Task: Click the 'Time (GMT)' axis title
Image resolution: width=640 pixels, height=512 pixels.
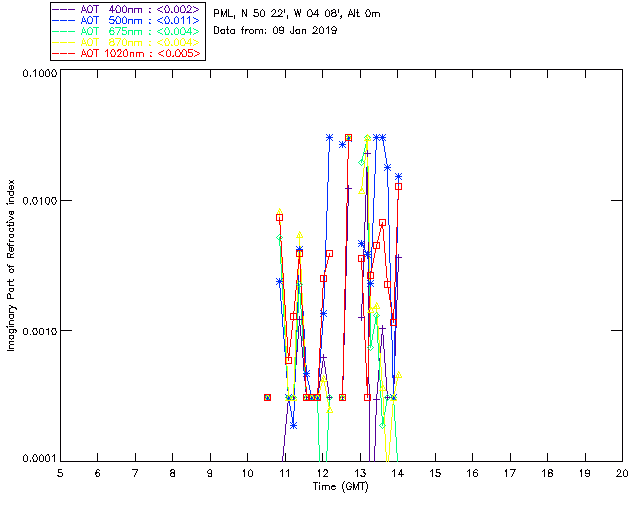Action: (x=340, y=487)
